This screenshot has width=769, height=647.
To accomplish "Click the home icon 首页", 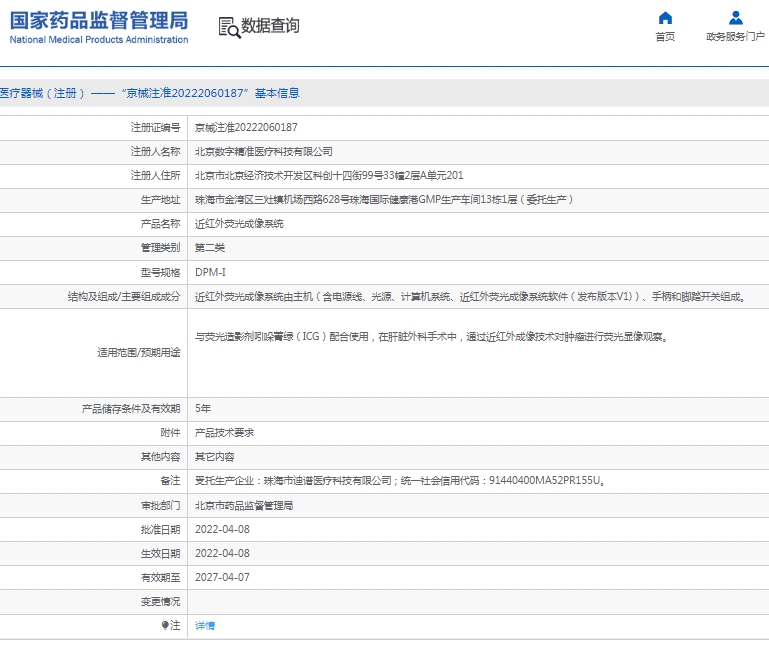I will pos(665,18).
